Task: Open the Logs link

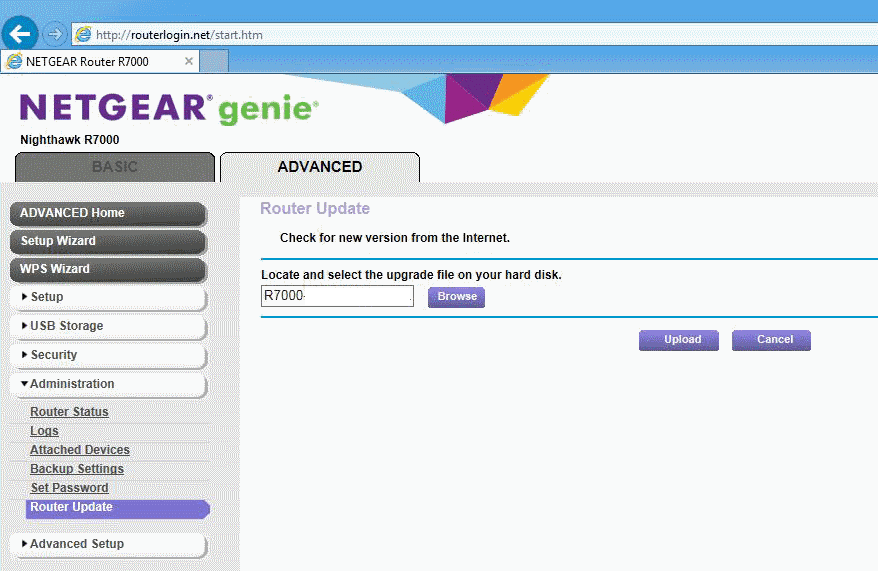Action: tap(44, 431)
